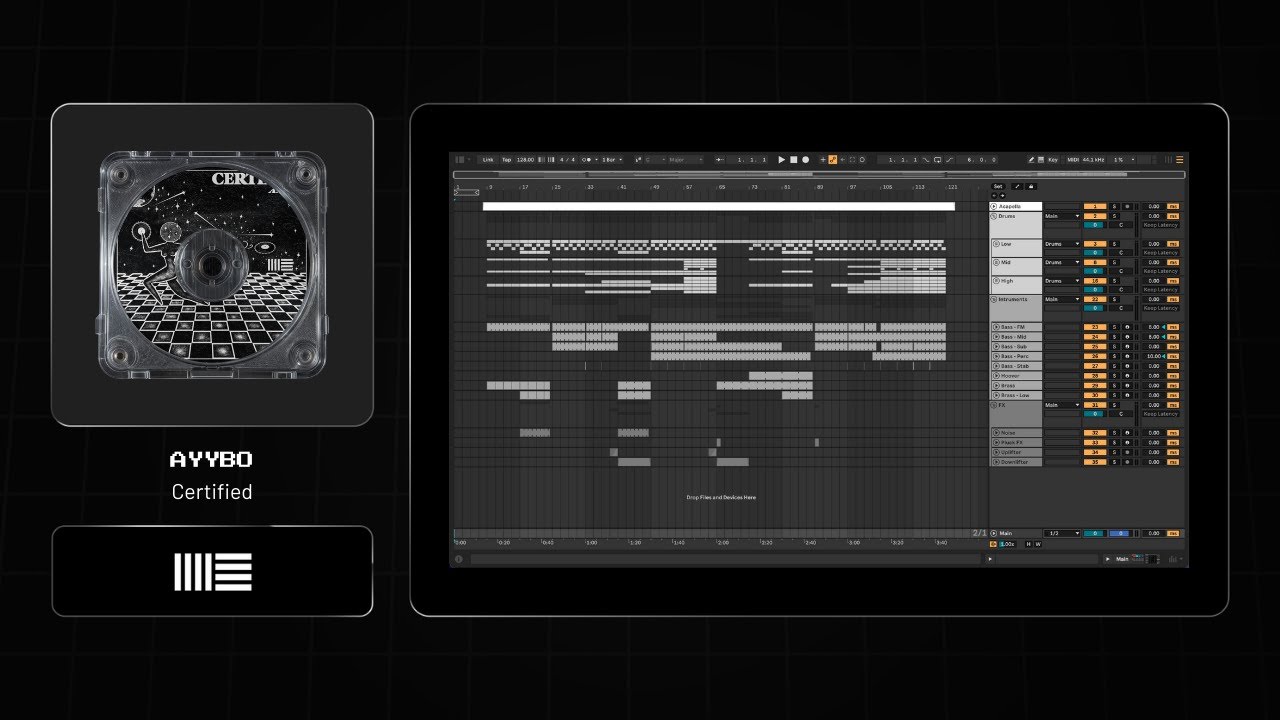Click the Draw Mode pencil icon
The height and width of the screenshot is (720, 1280).
click(x=1031, y=160)
